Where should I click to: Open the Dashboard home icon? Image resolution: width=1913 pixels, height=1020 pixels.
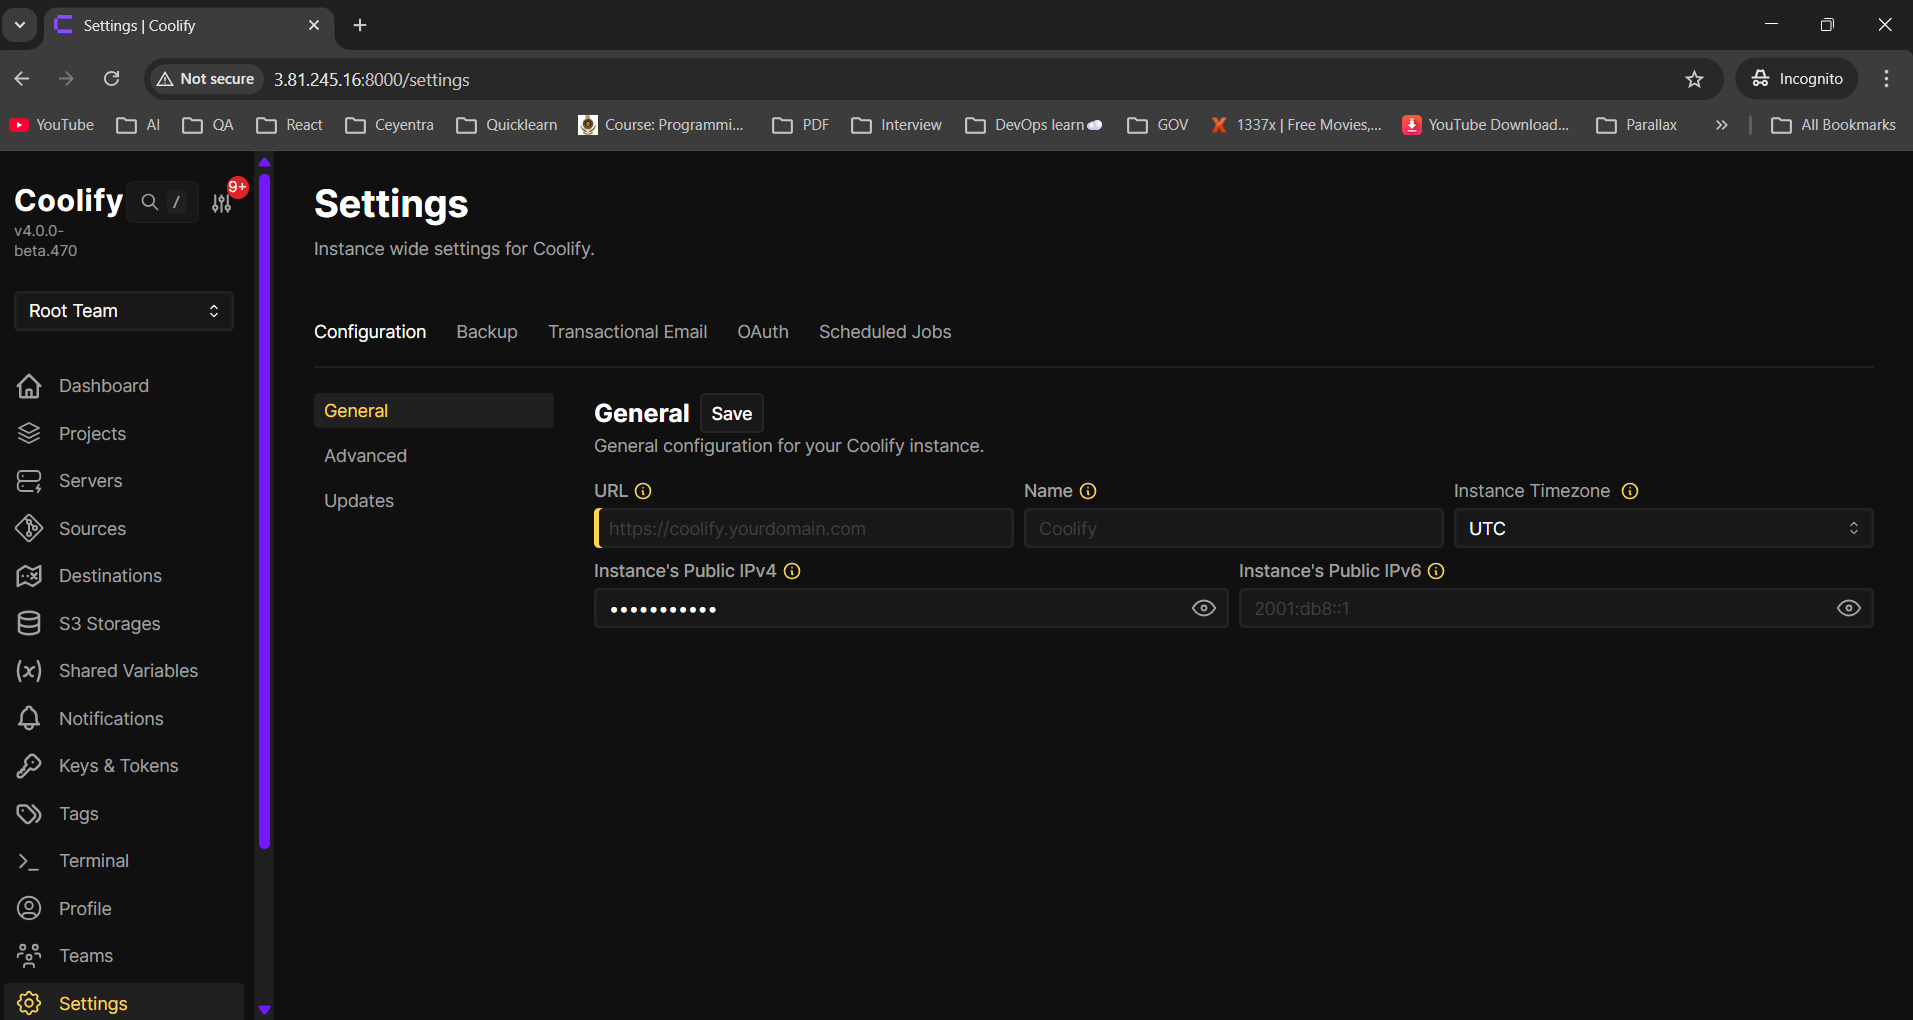[29, 386]
